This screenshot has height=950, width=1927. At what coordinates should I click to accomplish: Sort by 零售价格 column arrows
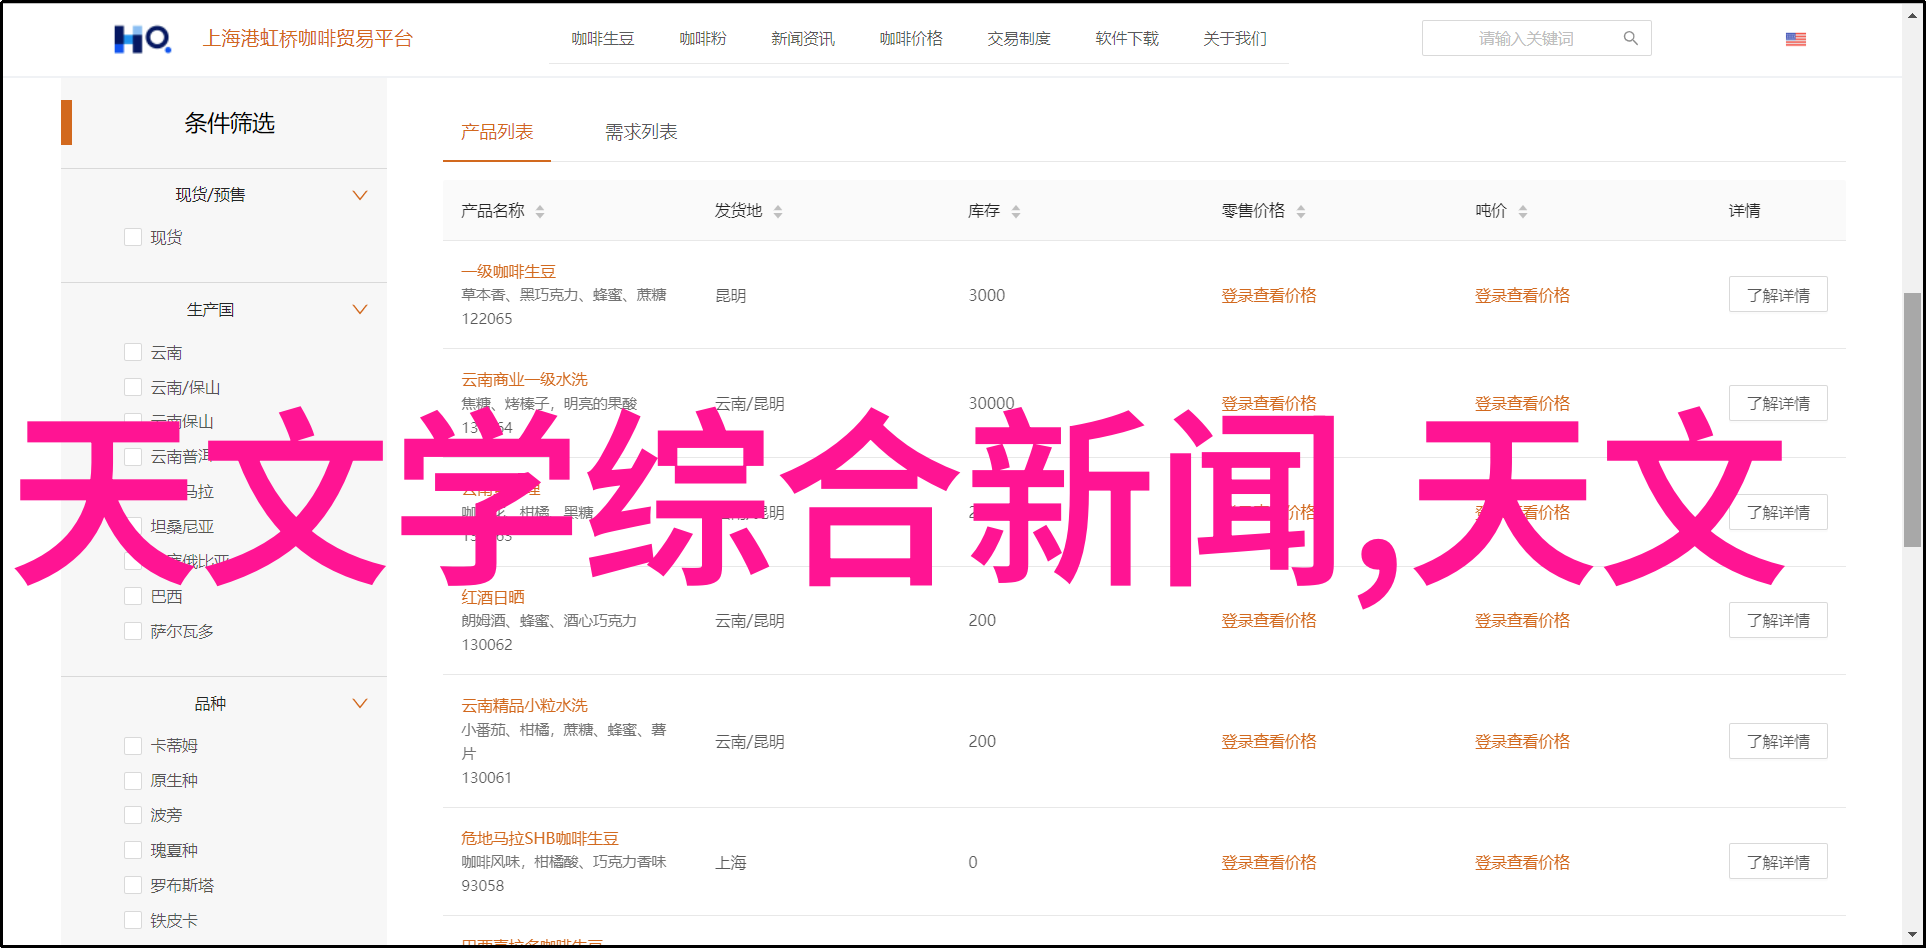[x=1301, y=211]
